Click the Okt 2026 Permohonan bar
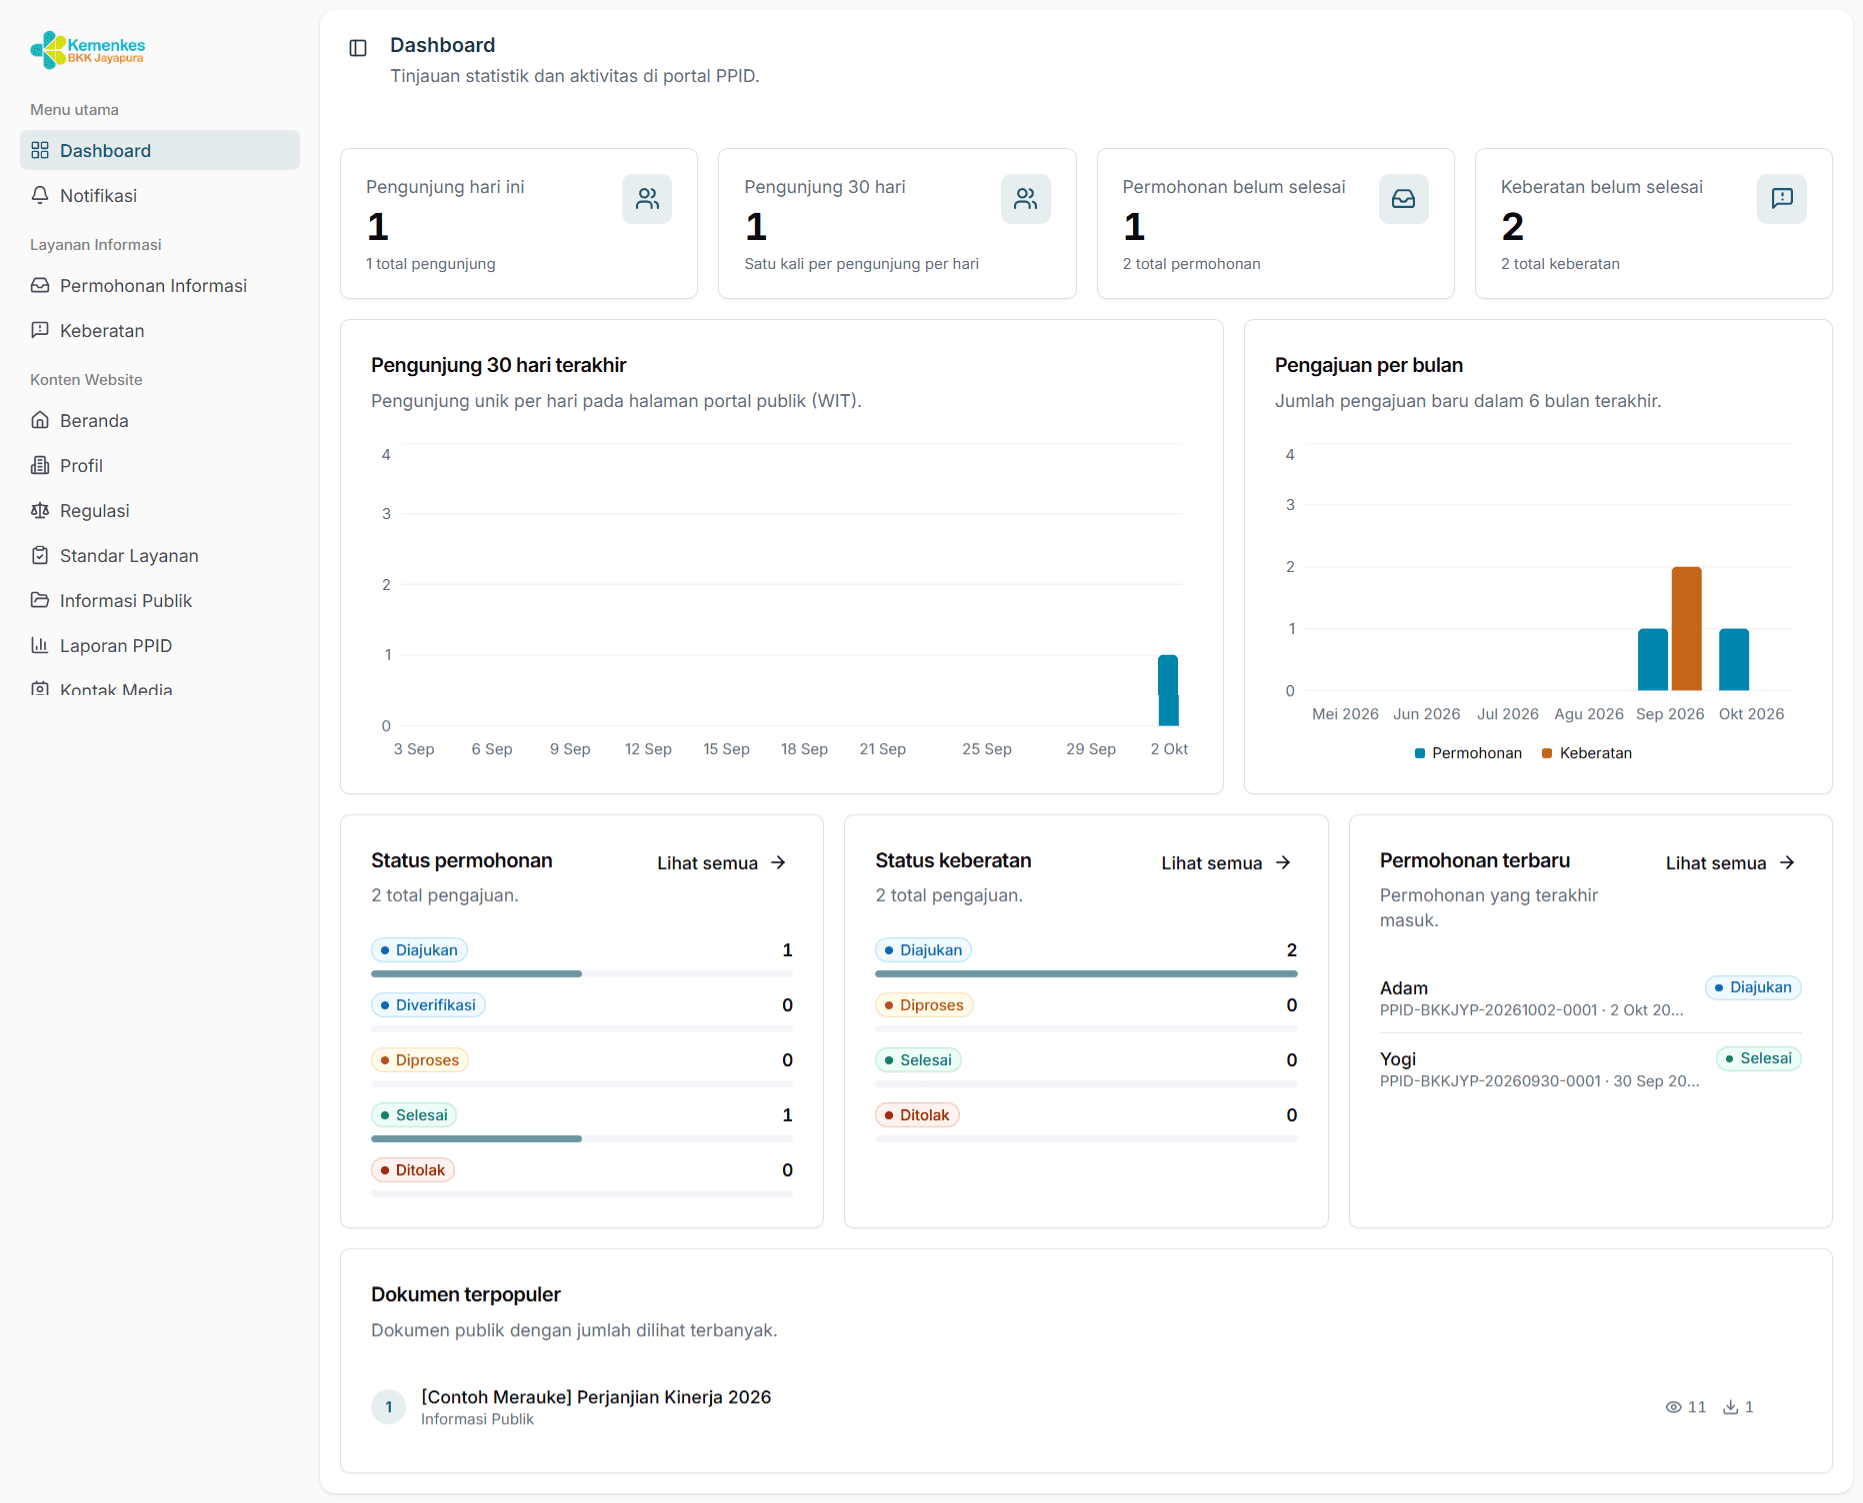Image resolution: width=1863 pixels, height=1503 pixels. (1734, 659)
